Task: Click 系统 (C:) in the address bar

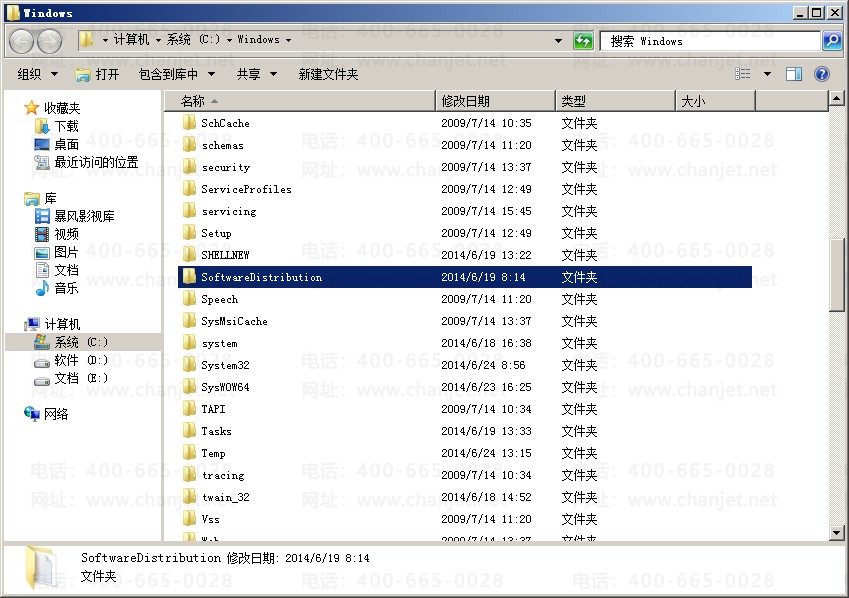Action: click(193, 40)
